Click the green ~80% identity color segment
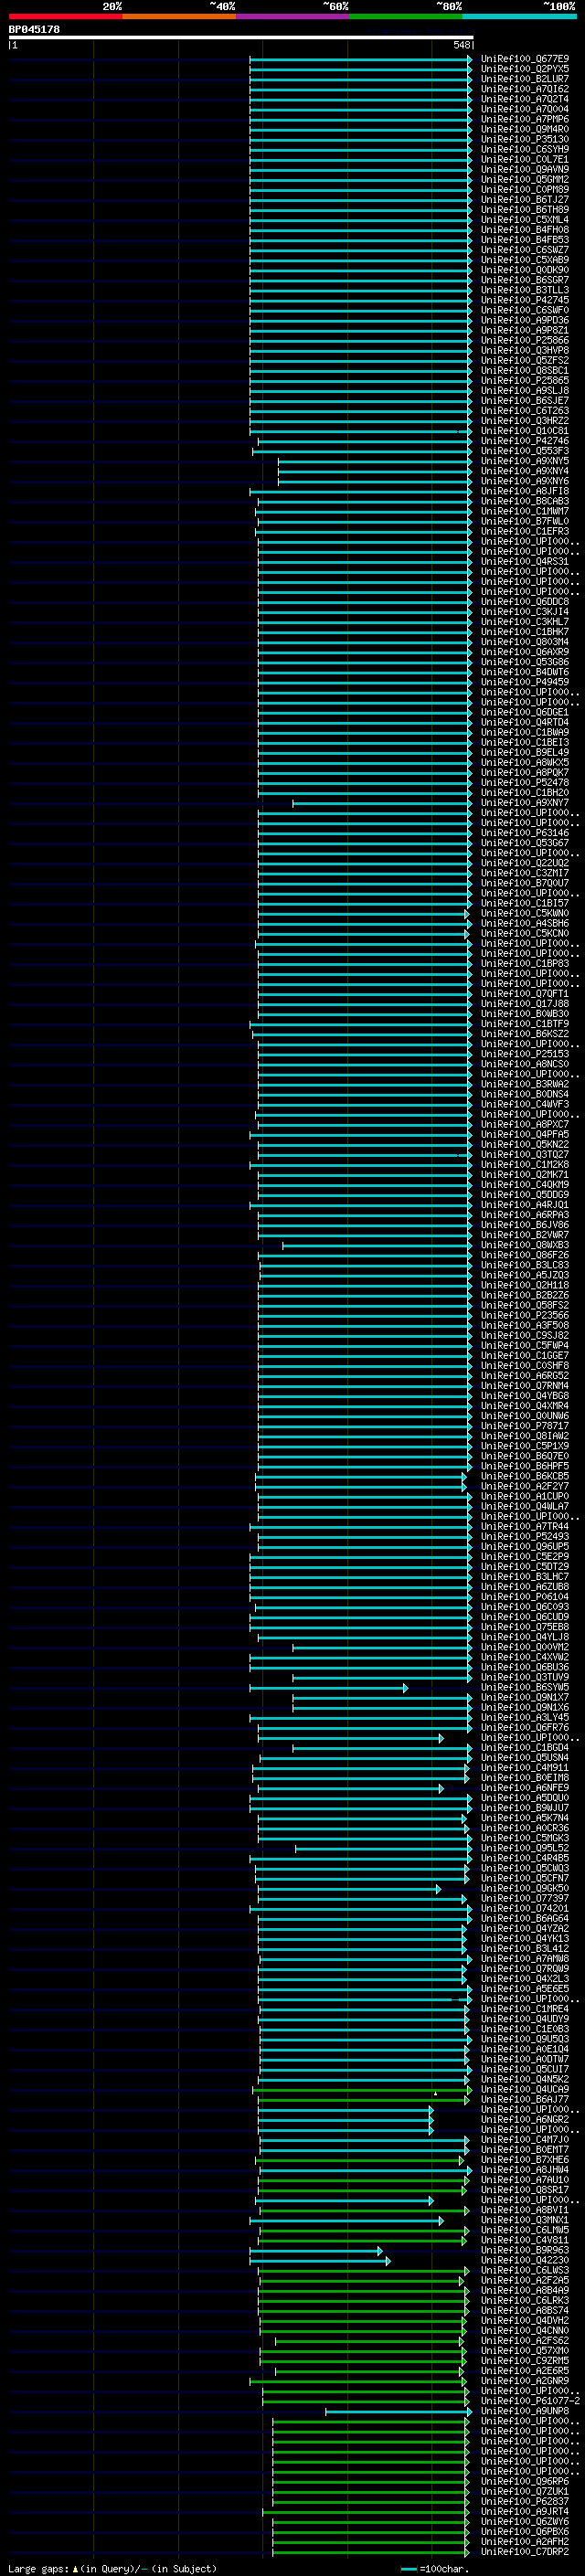Image resolution: width=585 pixels, height=2576 pixels. tap(406, 16)
